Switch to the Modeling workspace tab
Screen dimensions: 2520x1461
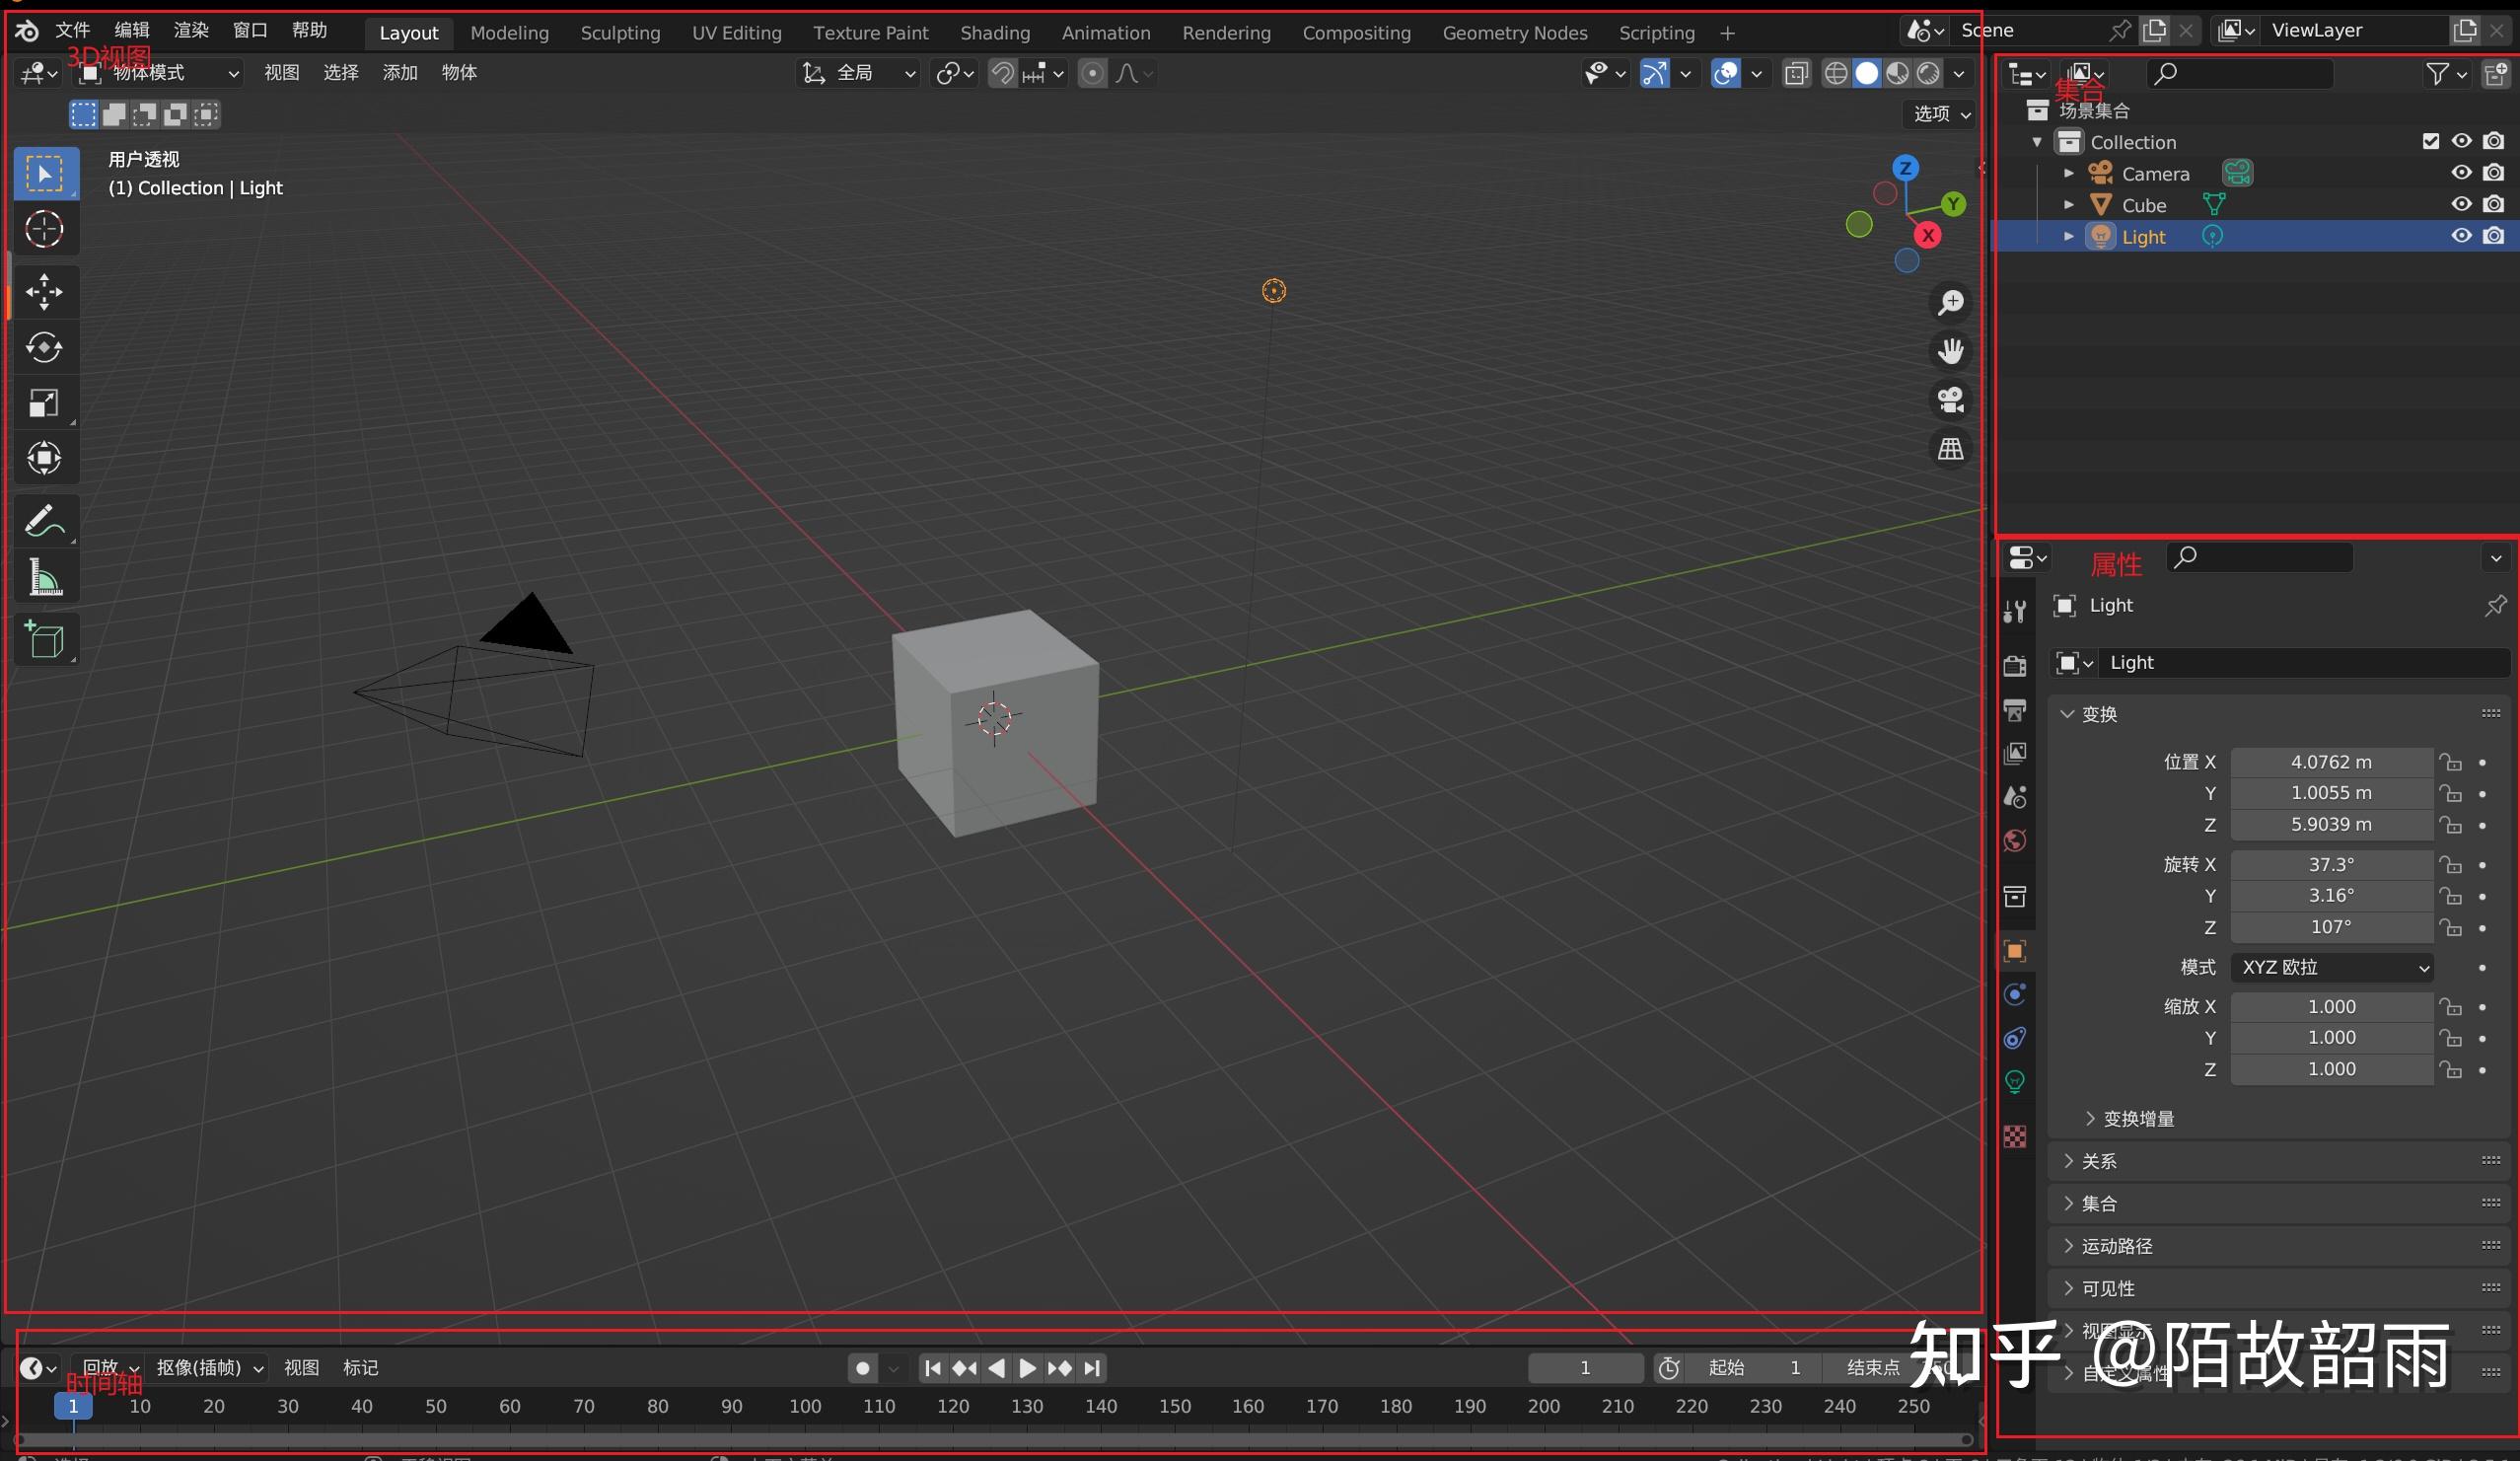point(509,33)
